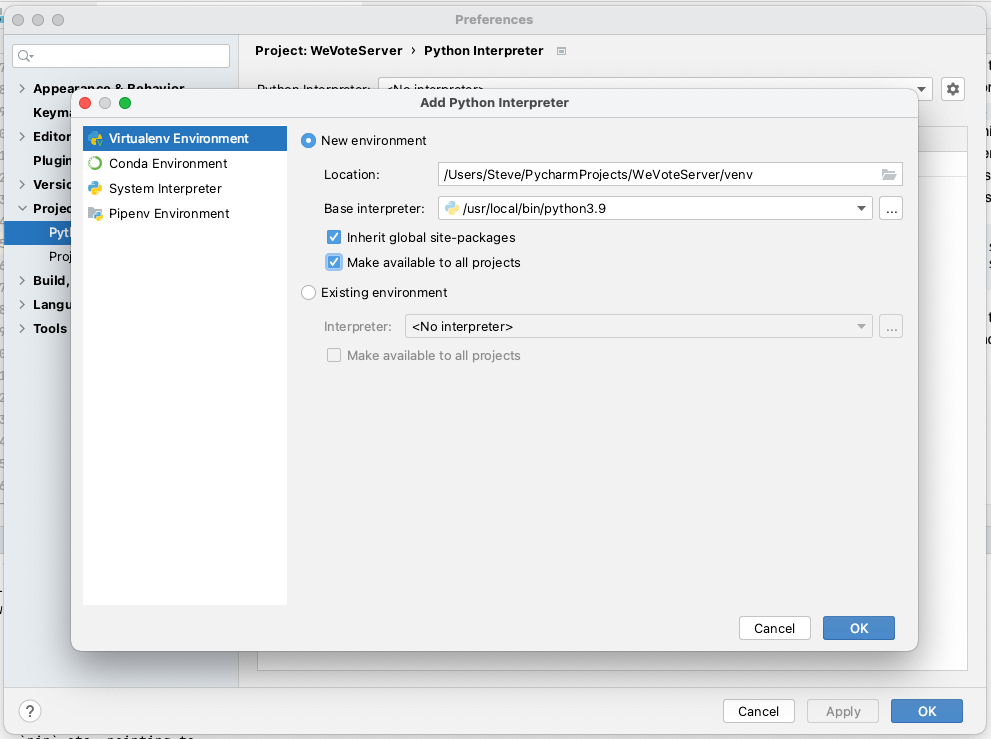
Task: Expand Appearance & Behavior in Preferences tree
Action: tap(22, 89)
